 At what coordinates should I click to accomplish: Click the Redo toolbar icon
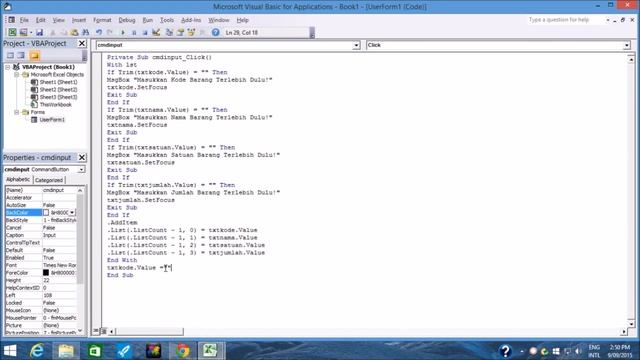pyautogui.click(x=110, y=32)
